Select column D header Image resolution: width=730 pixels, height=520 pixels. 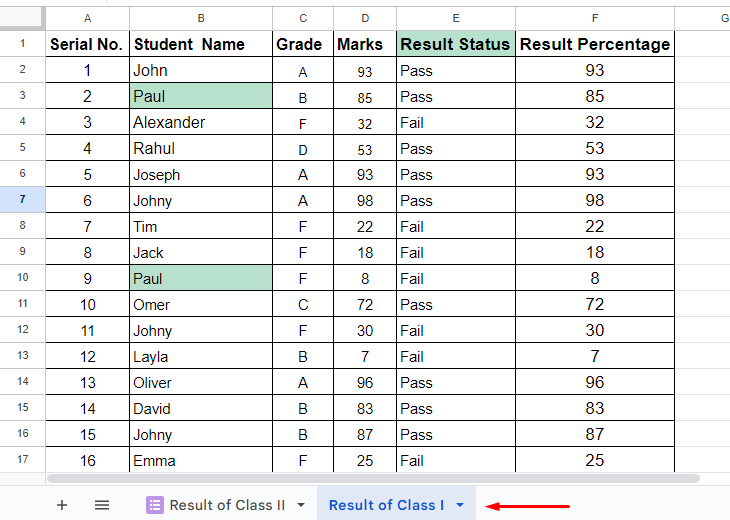365,19
